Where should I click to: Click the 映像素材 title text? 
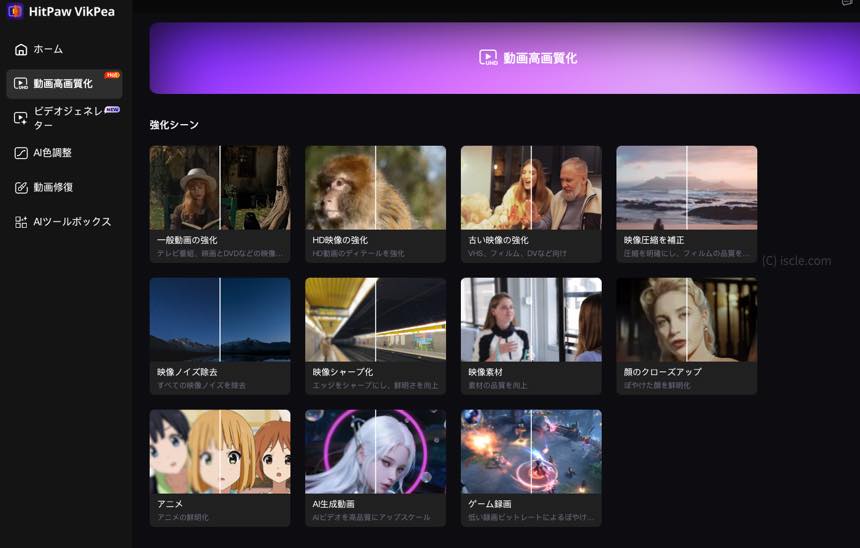click(485, 372)
